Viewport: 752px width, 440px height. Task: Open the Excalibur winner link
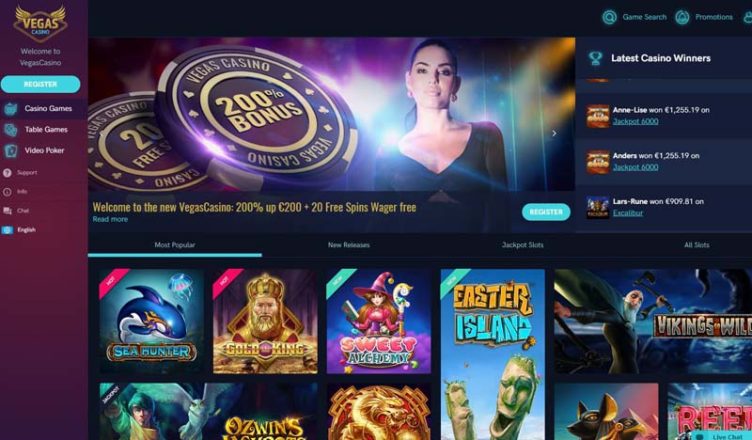click(628, 213)
